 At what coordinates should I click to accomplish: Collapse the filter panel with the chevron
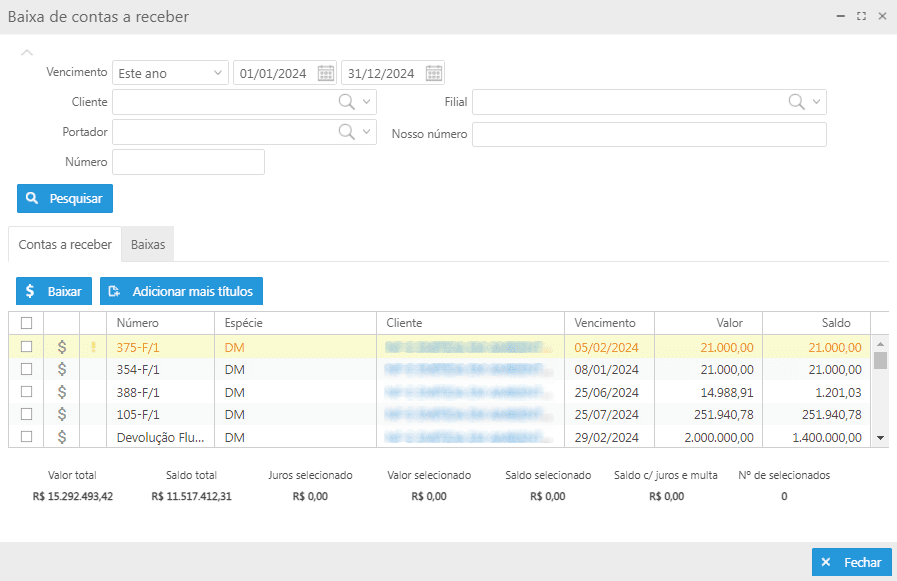click(x=27, y=52)
